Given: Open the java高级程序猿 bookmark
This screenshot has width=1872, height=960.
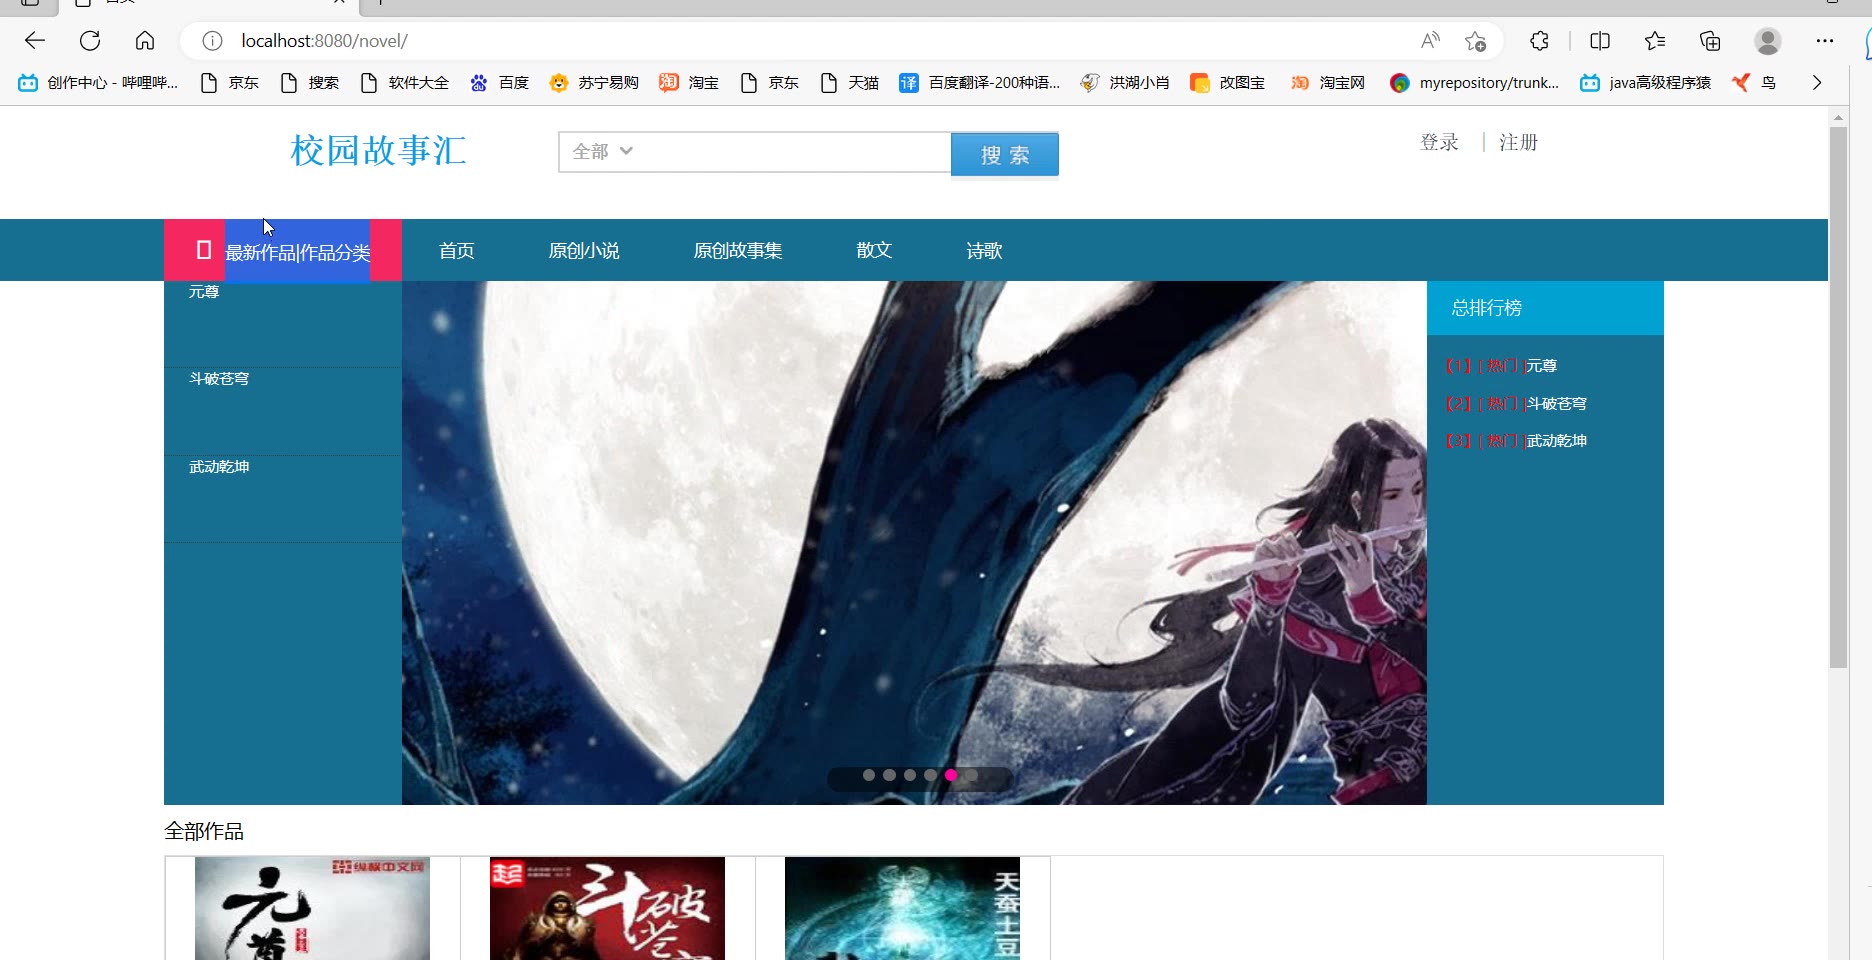Looking at the screenshot, I should coord(1645,83).
